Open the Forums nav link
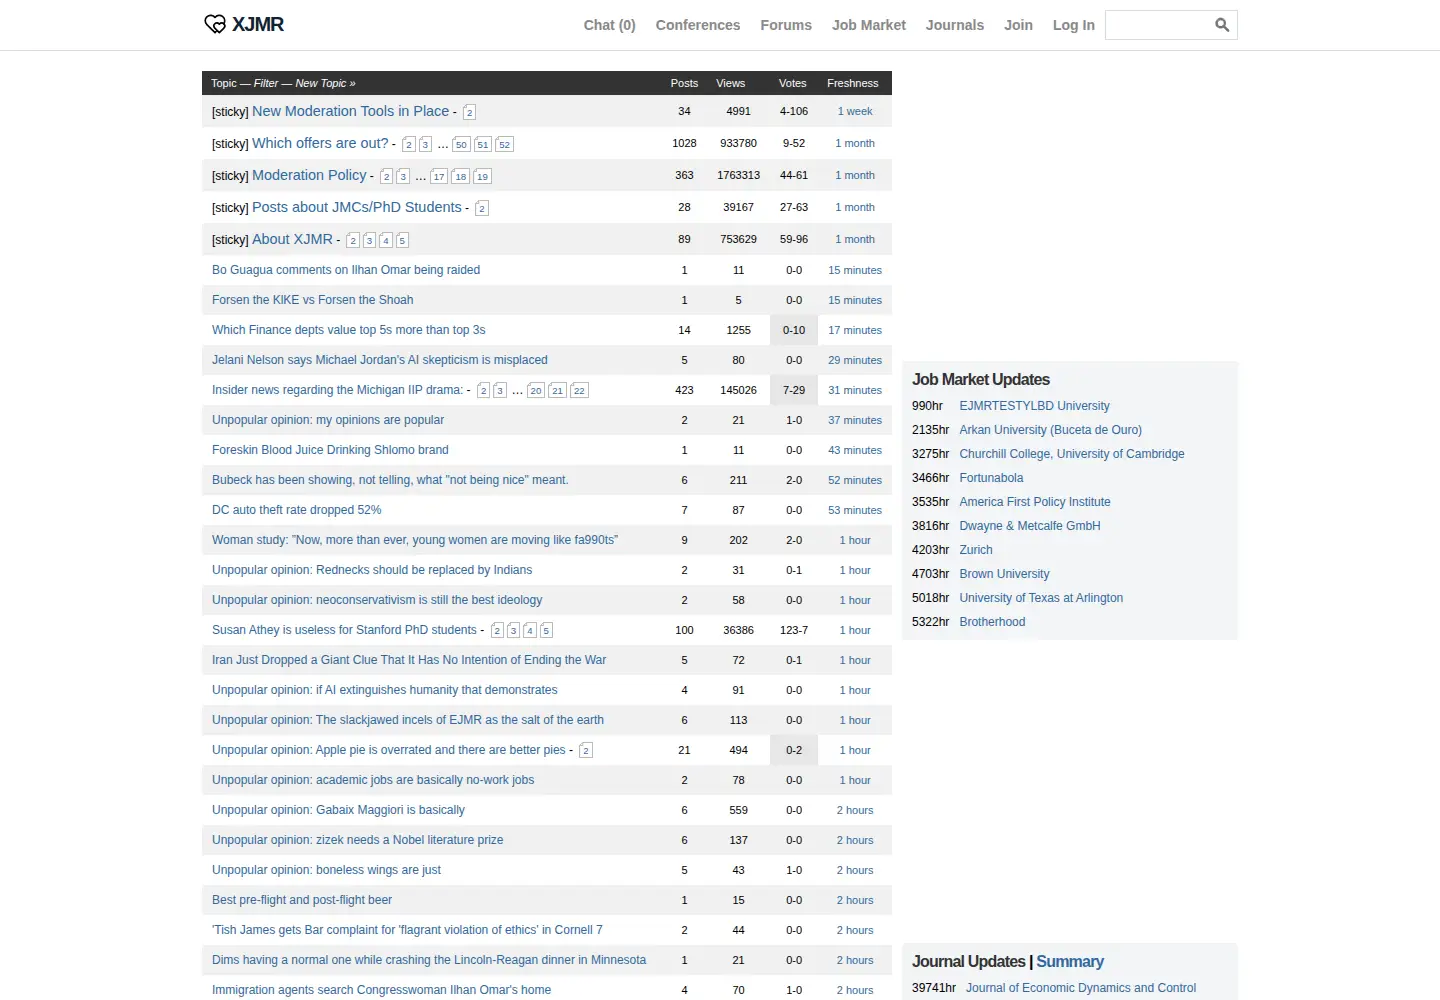The width and height of the screenshot is (1440, 1000). (786, 25)
